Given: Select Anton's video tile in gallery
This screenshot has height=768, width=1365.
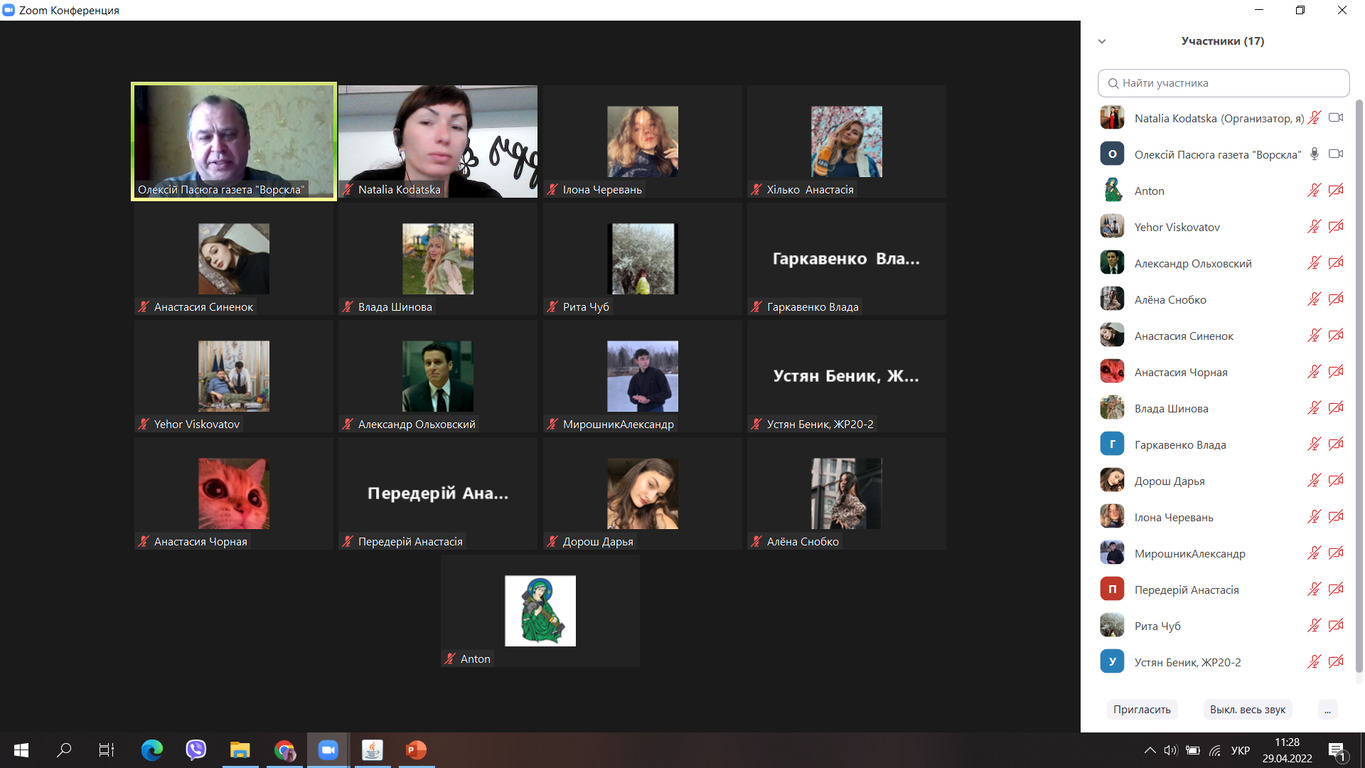Looking at the screenshot, I should tap(540, 610).
